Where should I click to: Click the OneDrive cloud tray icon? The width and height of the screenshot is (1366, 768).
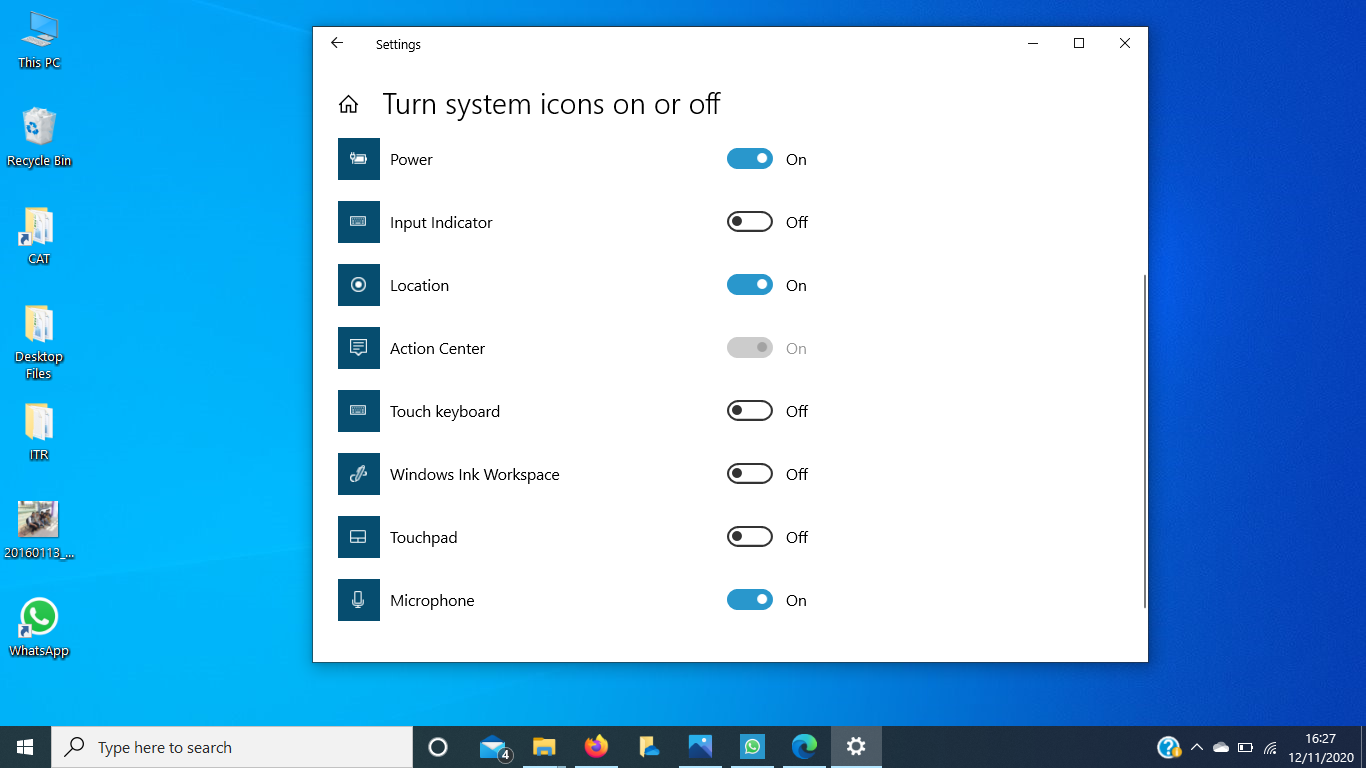point(1220,747)
